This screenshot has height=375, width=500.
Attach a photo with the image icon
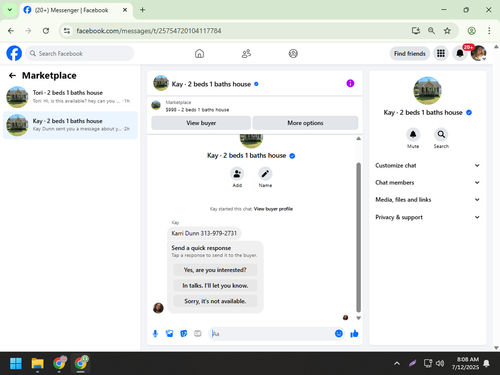pyautogui.click(x=169, y=334)
